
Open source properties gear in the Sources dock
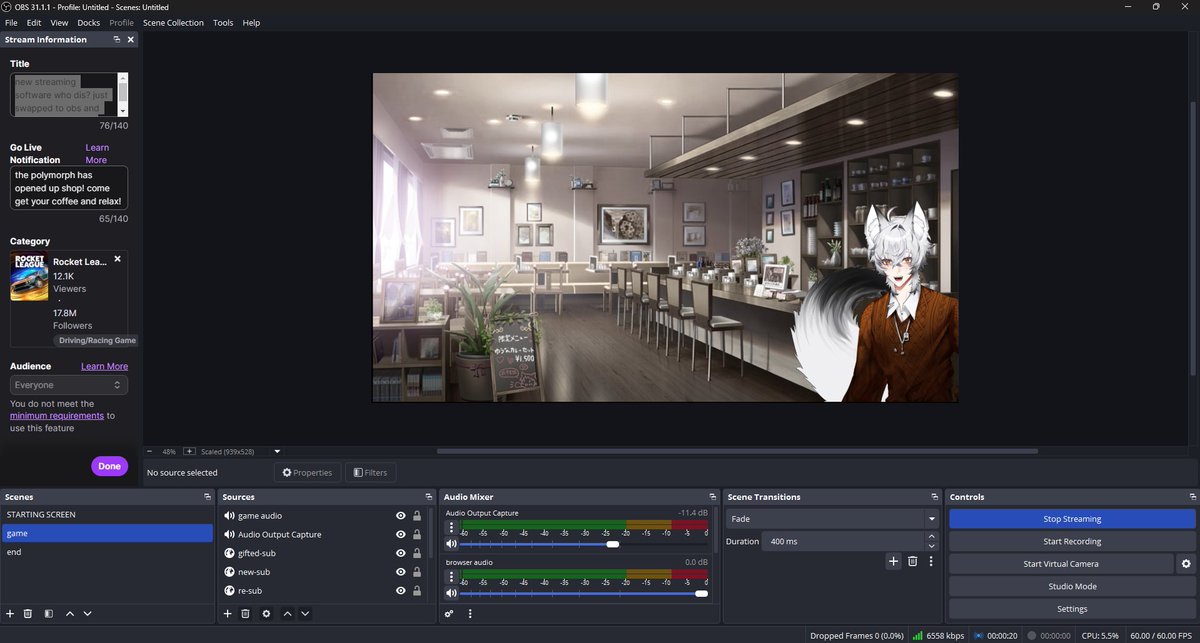(266, 613)
